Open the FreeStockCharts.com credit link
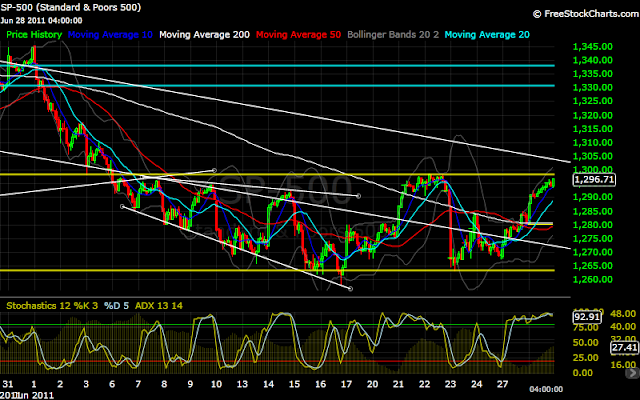640x400 pixels. click(586, 14)
